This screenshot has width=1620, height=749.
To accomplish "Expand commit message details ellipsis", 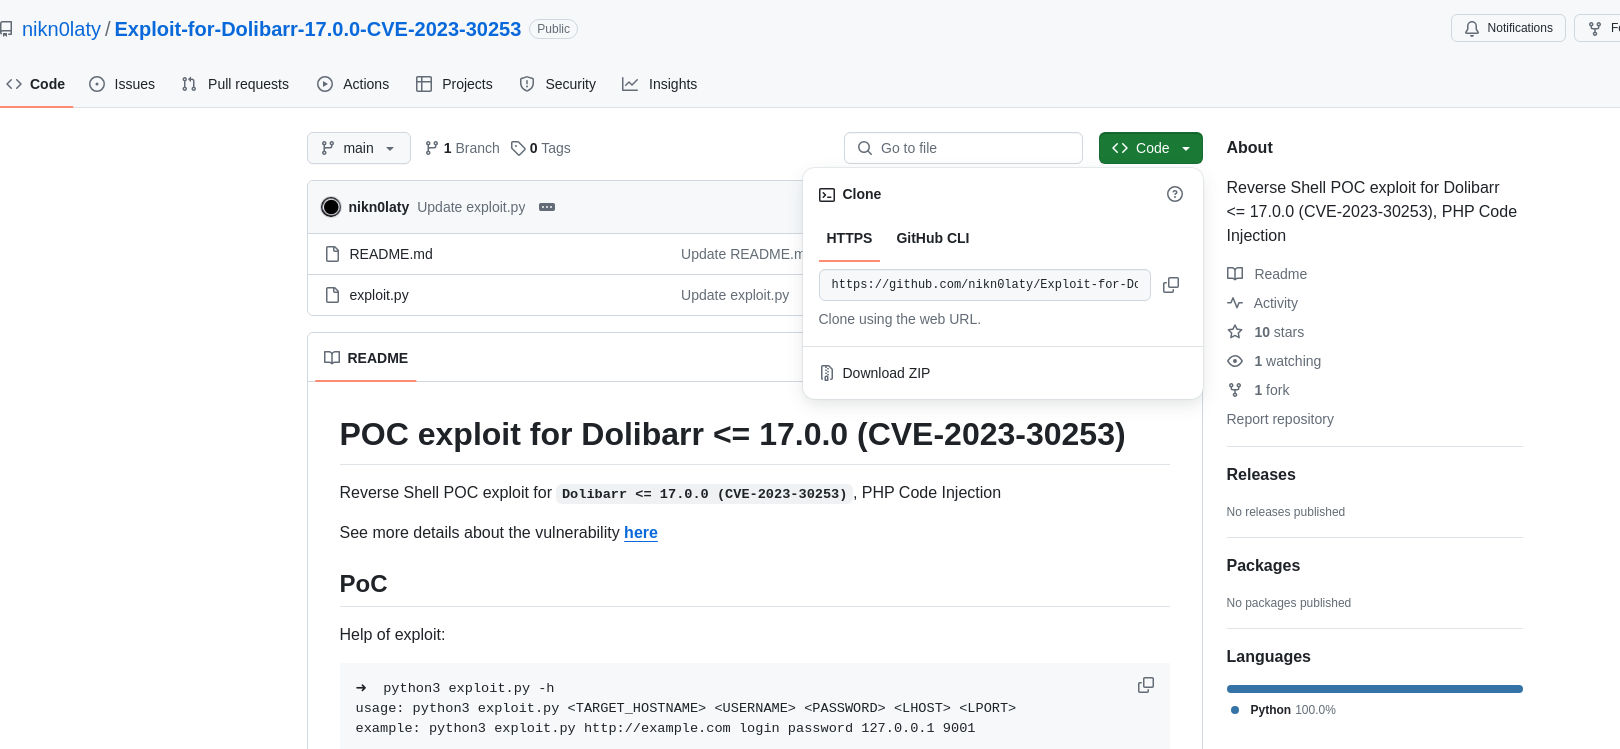I will 547,207.
